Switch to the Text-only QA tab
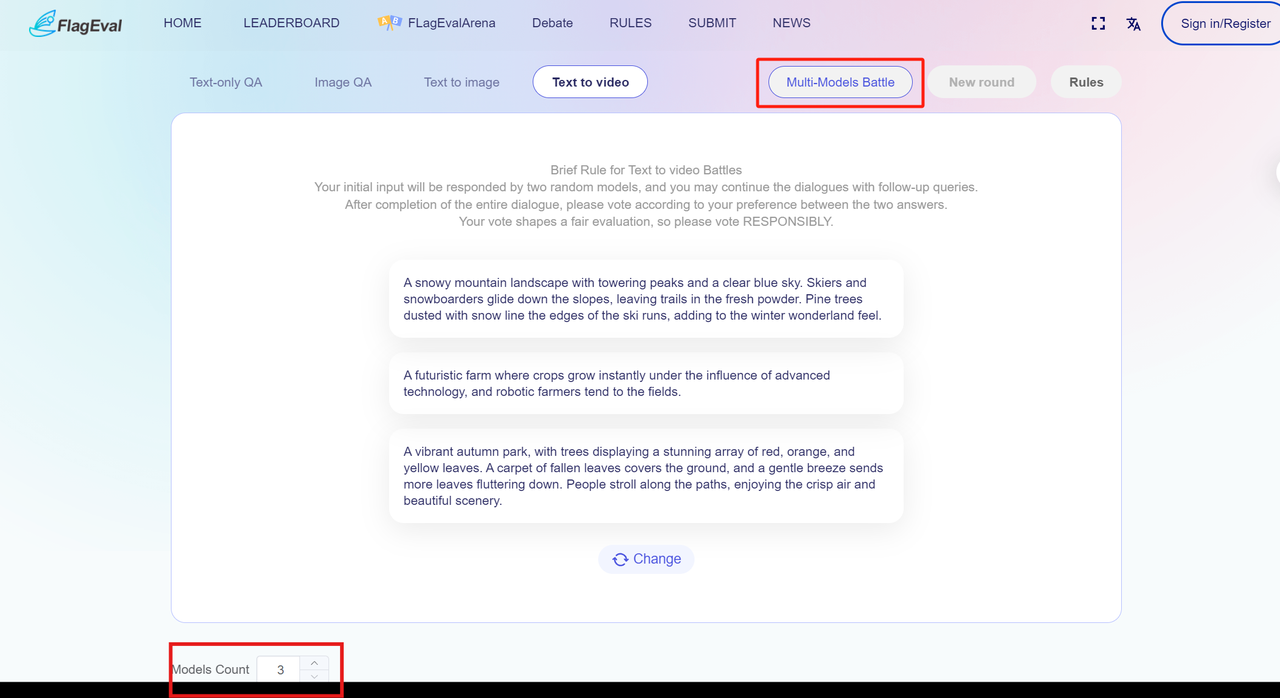Image resolution: width=1280 pixels, height=698 pixels. (x=226, y=82)
